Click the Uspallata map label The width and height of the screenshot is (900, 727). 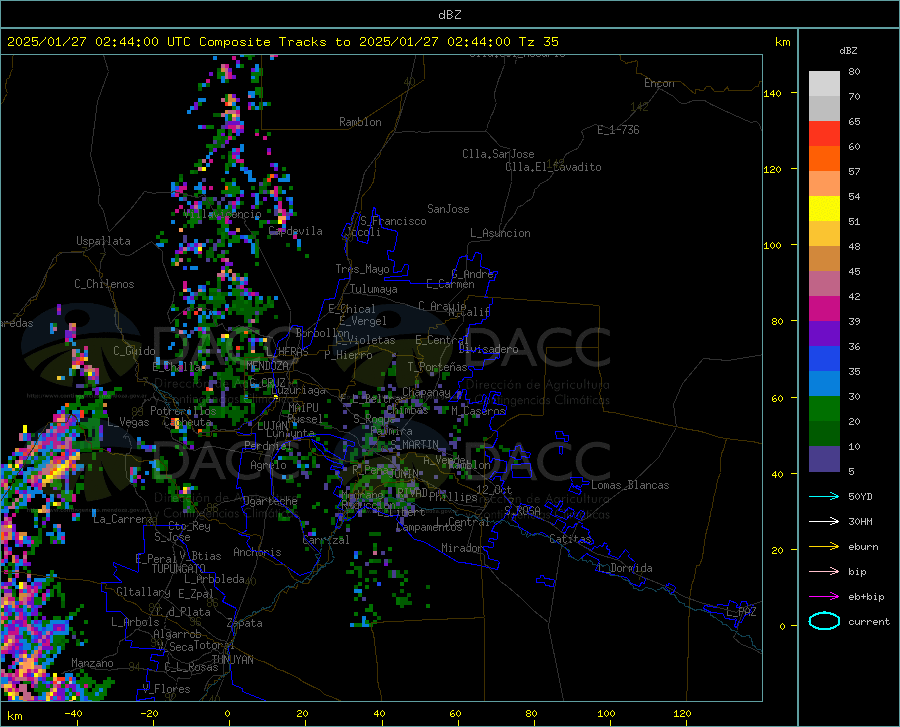coord(103,241)
